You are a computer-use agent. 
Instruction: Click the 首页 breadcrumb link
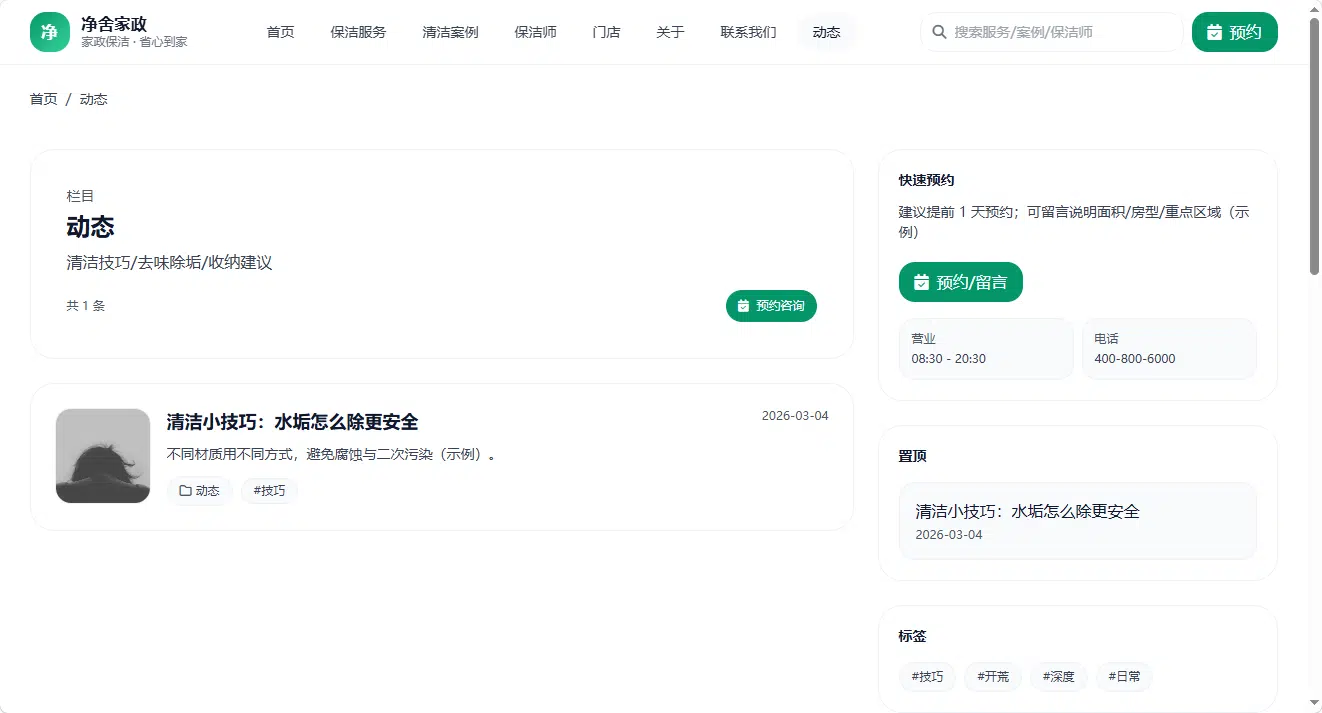coord(43,99)
